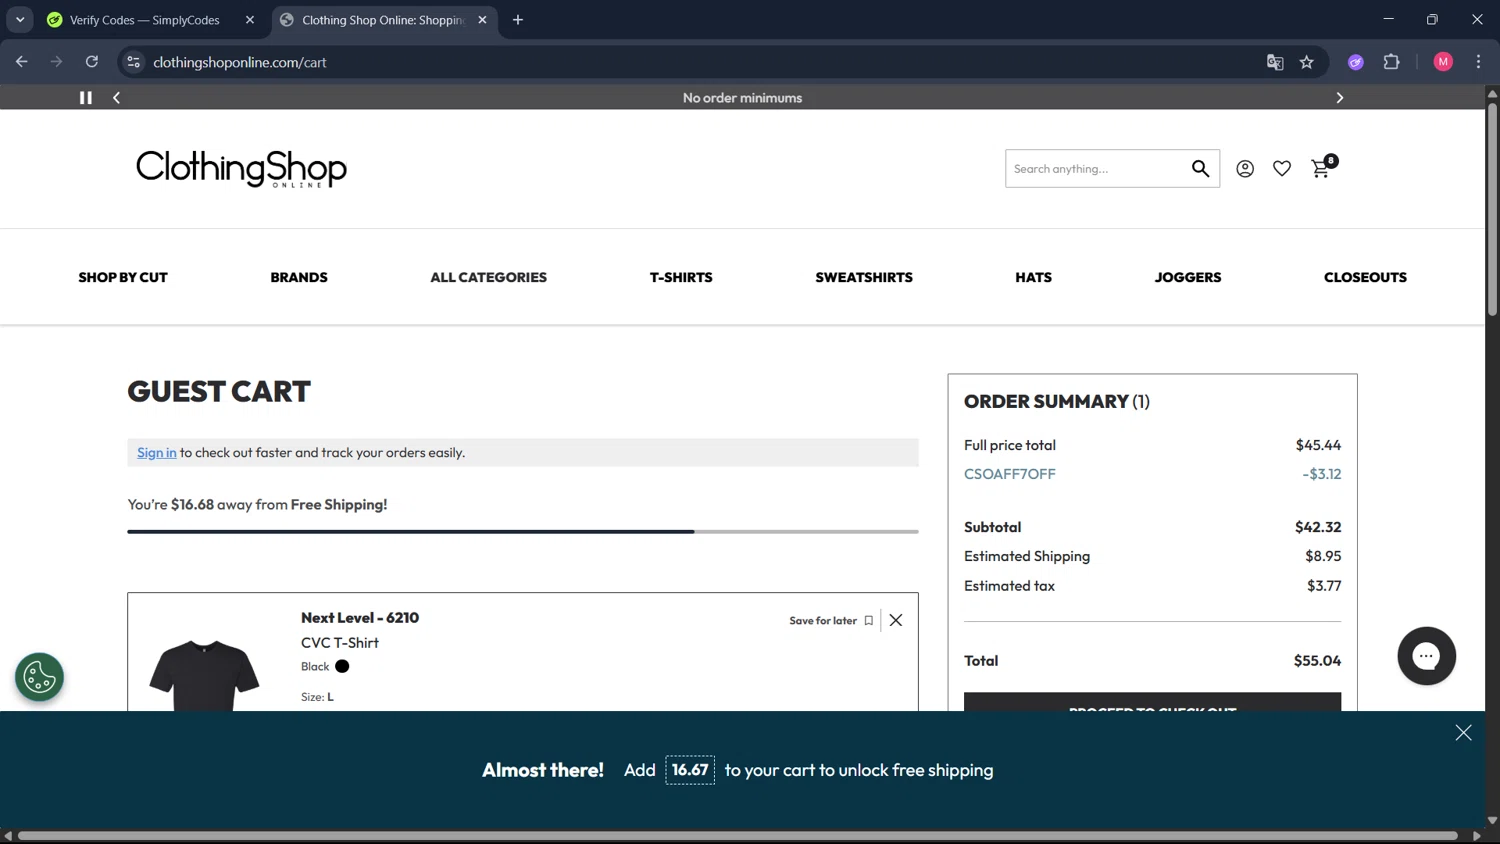
Task: Click the Sign in link
Action: (x=157, y=453)
